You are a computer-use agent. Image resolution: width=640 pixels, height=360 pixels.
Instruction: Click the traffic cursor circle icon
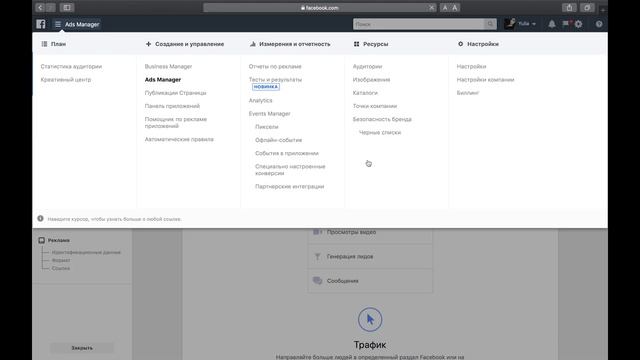point(370,320)
